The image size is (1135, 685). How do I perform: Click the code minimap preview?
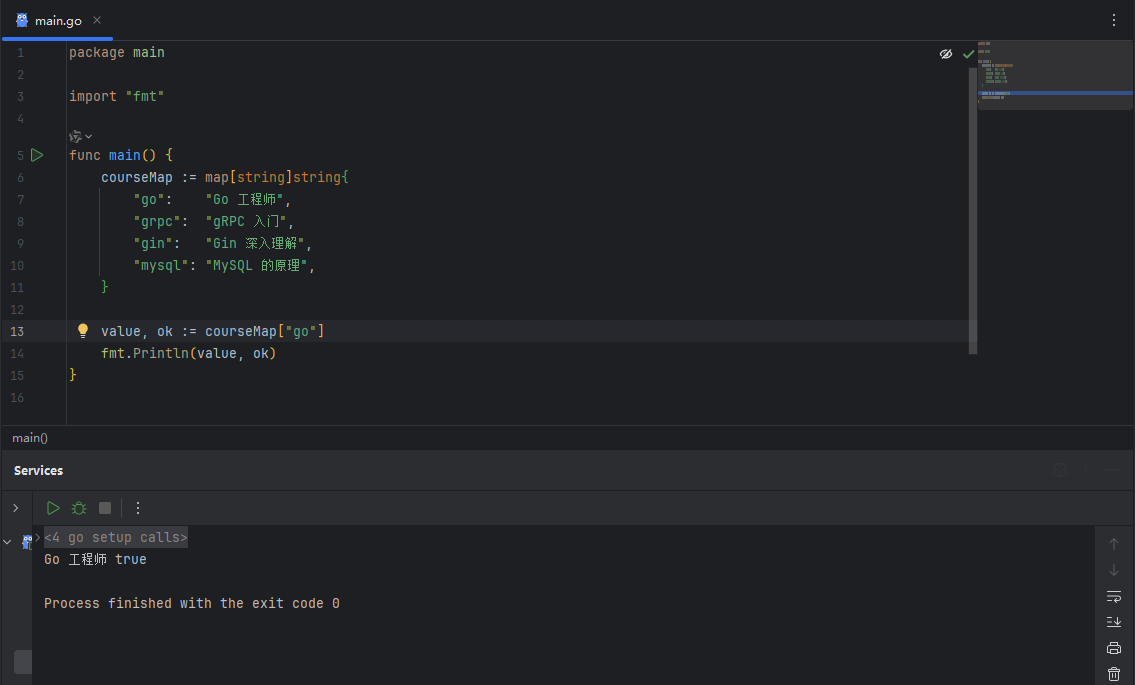coord(1054,75)
